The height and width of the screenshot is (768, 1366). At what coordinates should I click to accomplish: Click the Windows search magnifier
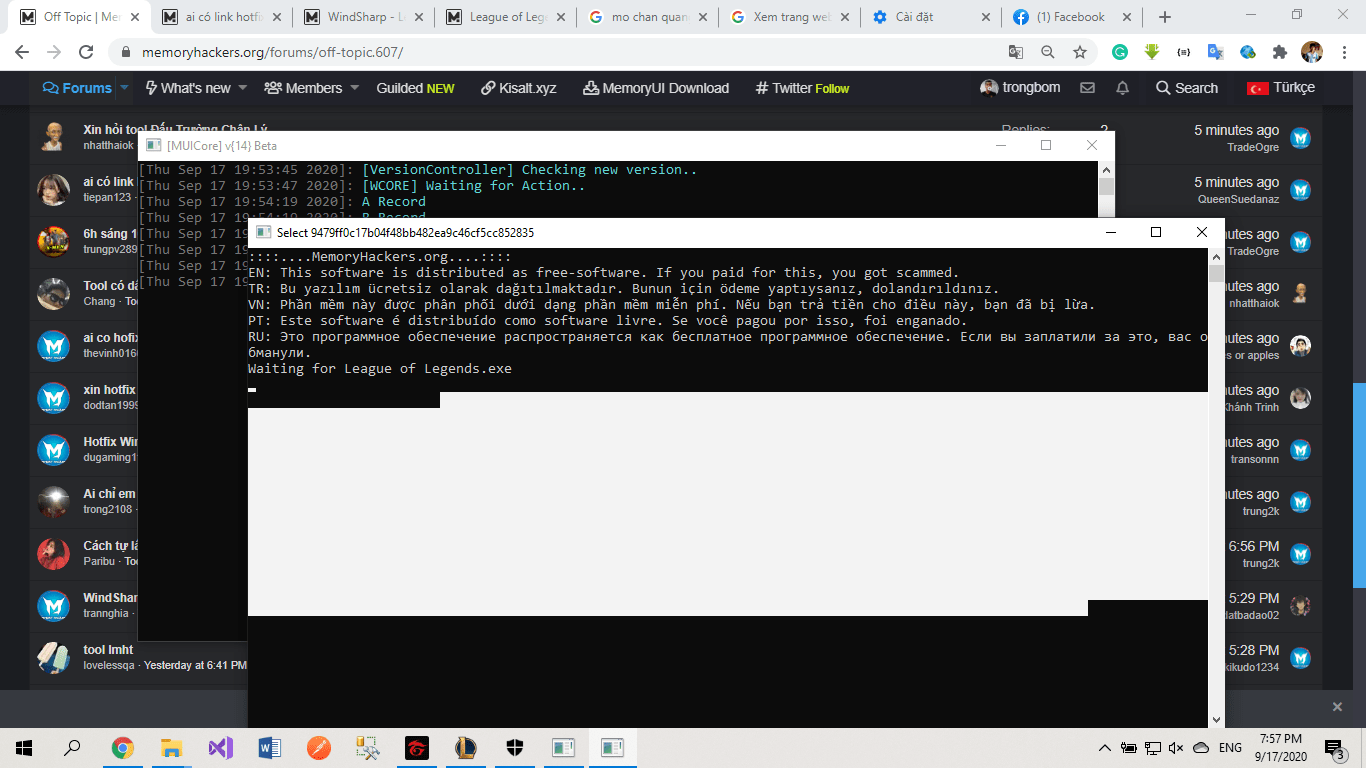[73, 747]
